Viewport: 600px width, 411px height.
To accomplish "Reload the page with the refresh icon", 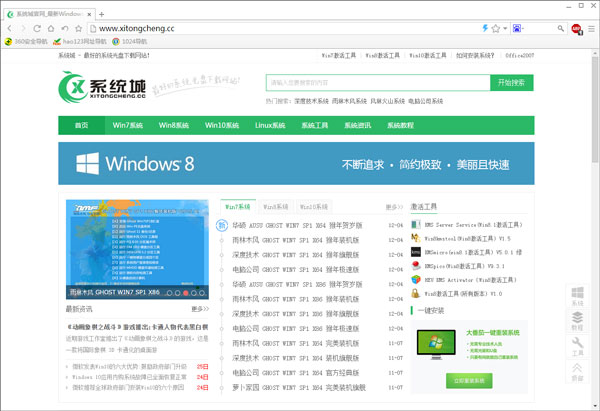I will [x=37, y=28].
